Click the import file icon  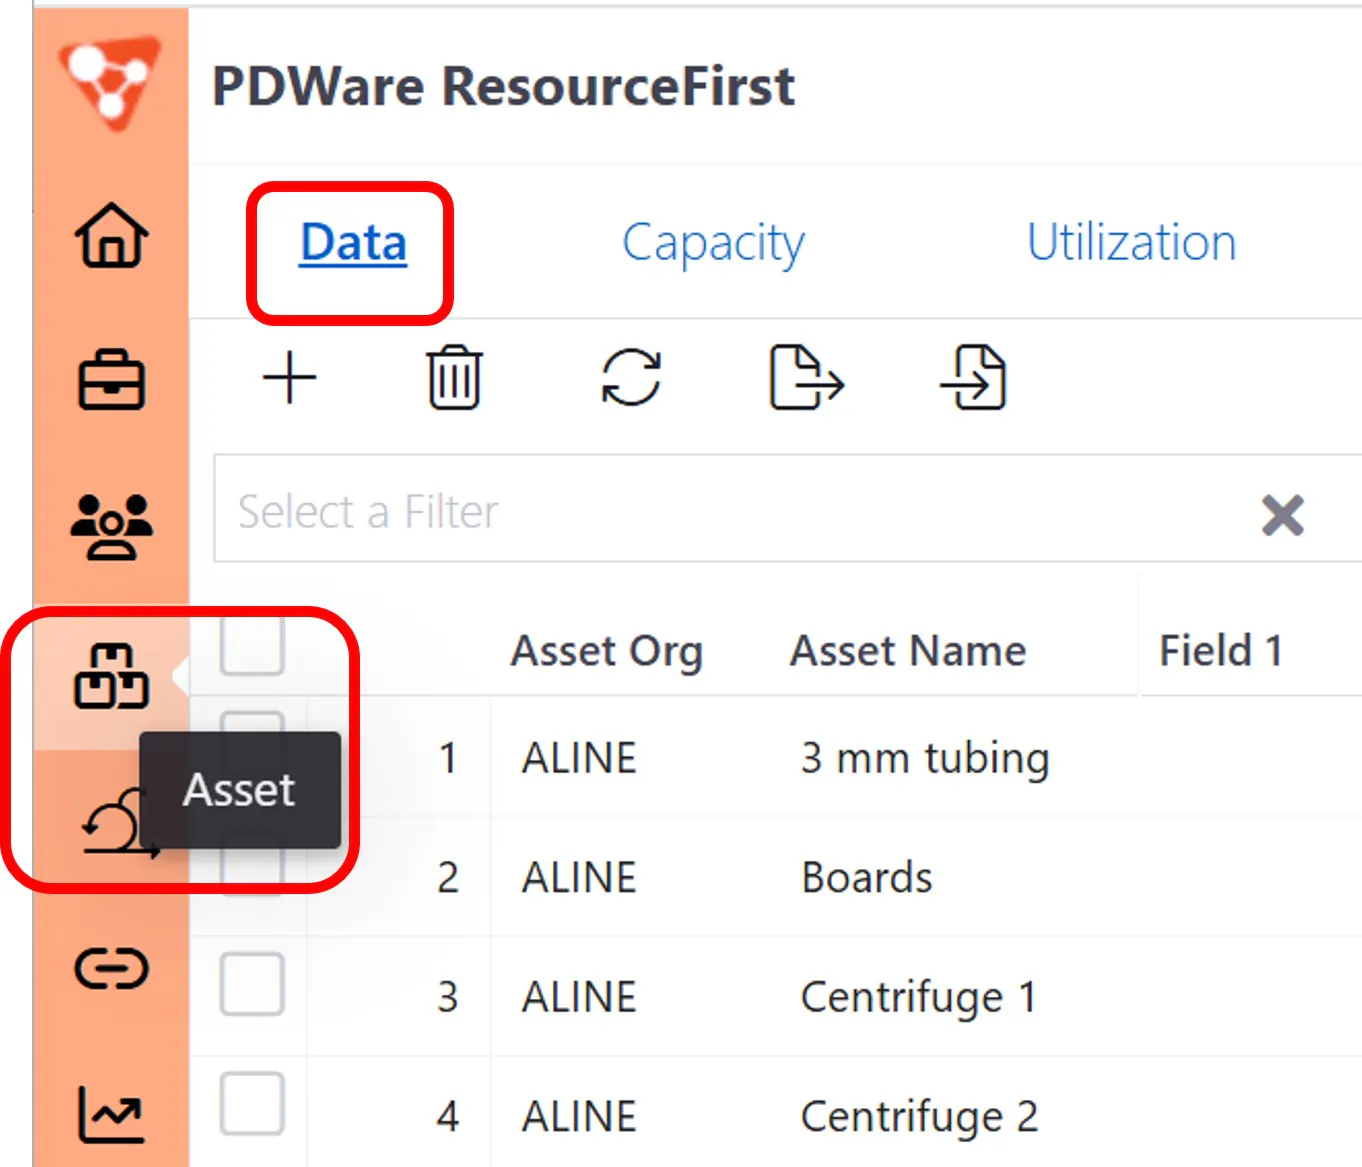coord(973,377)
